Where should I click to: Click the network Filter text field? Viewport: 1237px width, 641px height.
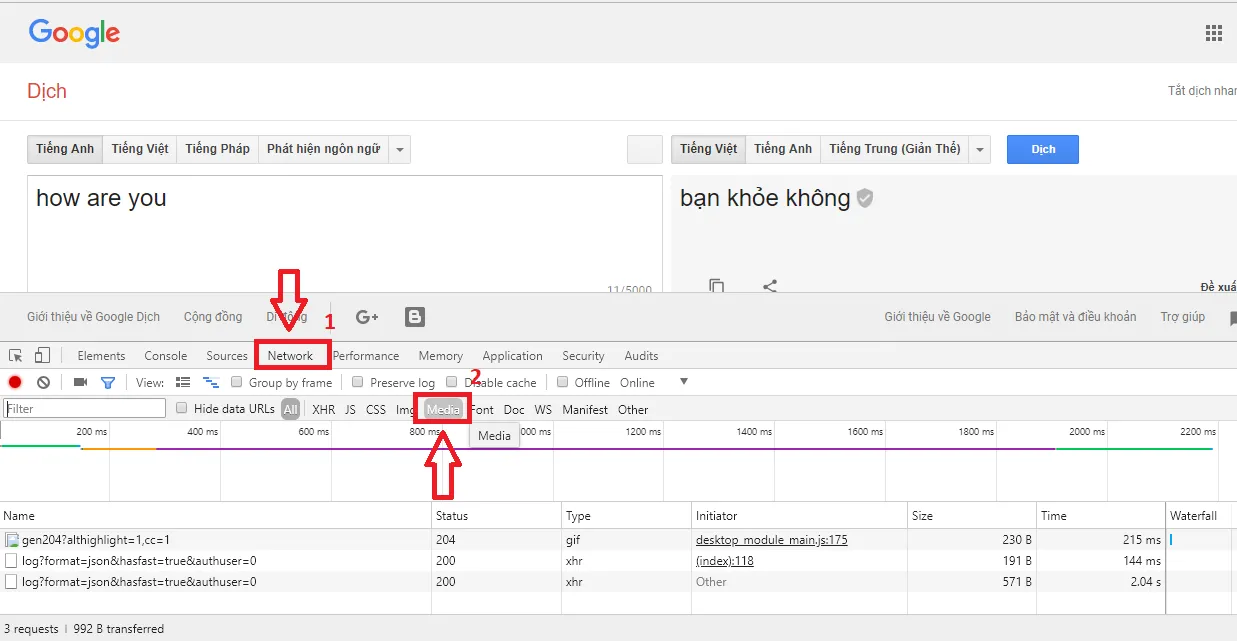(x=85, y=408)
